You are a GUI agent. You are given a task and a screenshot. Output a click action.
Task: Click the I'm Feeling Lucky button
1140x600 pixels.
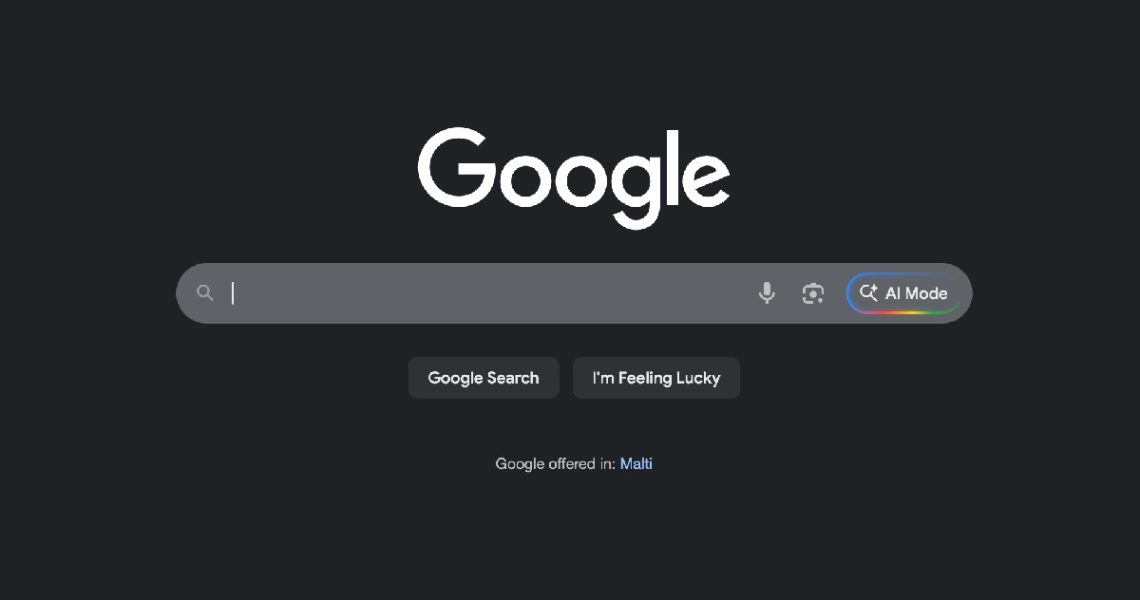tap(657, 377)
